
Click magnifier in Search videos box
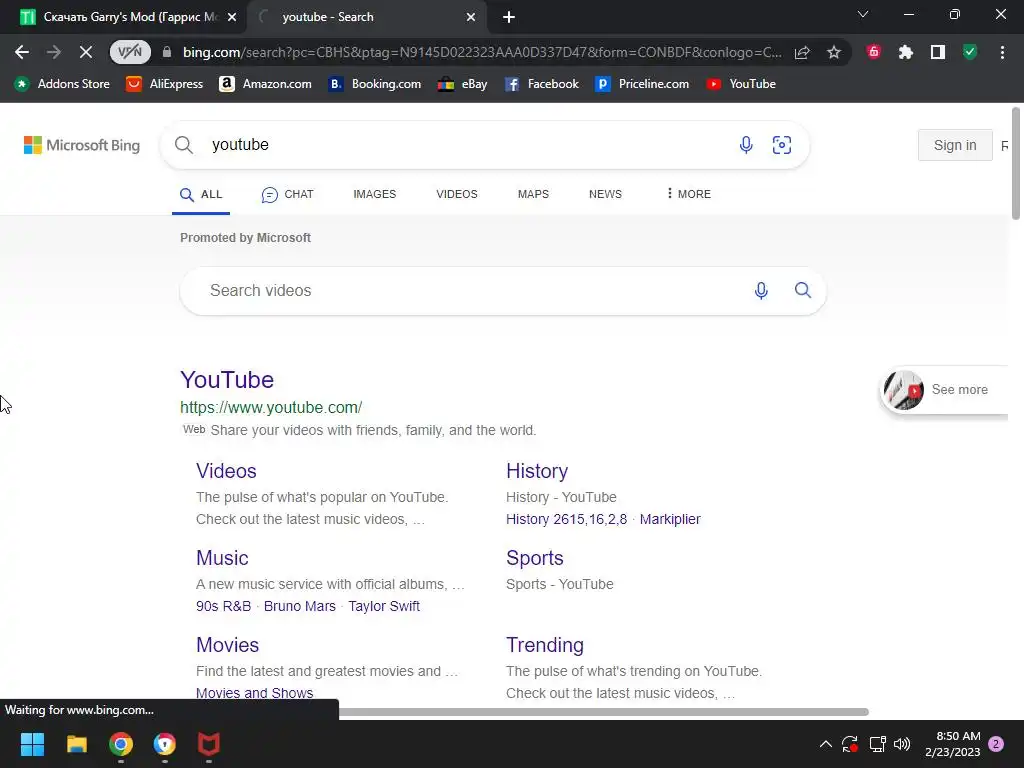click(x=803, y=291)
